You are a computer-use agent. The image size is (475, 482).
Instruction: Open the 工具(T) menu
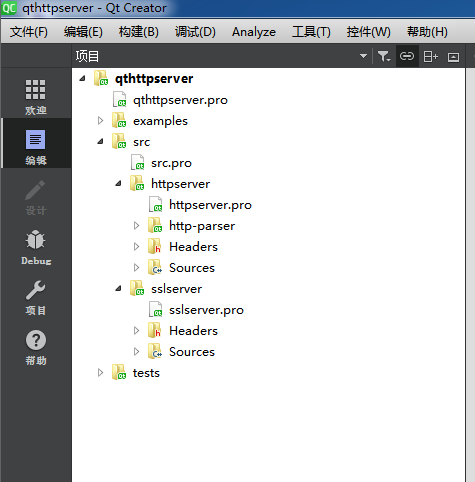[x=311, y=32]
